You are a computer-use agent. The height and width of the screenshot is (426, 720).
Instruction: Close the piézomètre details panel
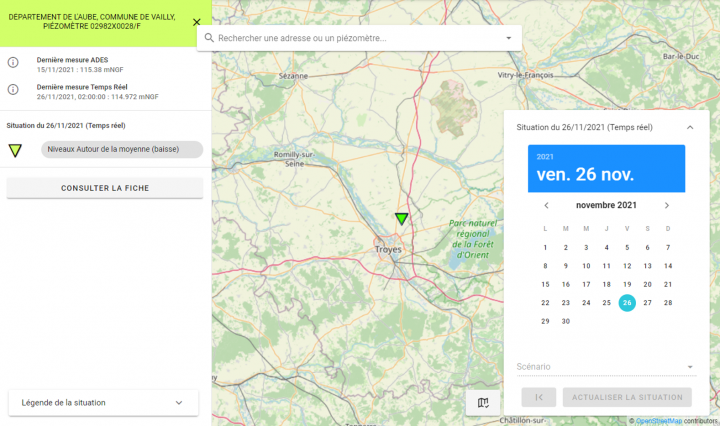196,22
